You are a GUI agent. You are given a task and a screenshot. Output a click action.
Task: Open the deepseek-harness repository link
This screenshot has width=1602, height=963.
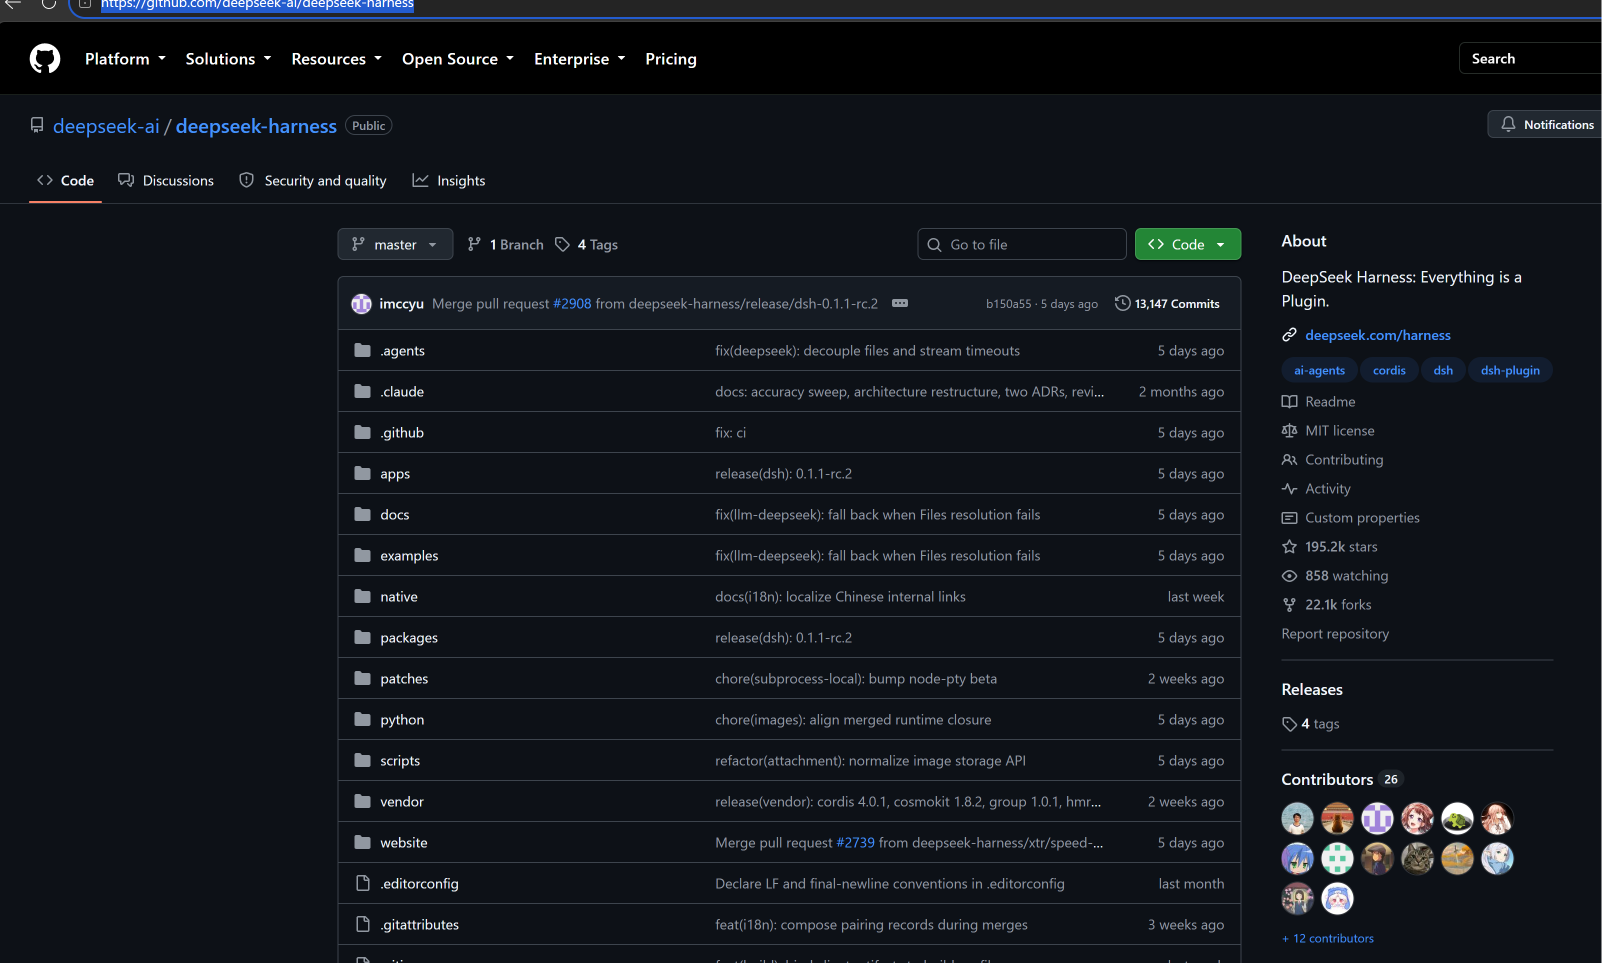coord(256,126)
